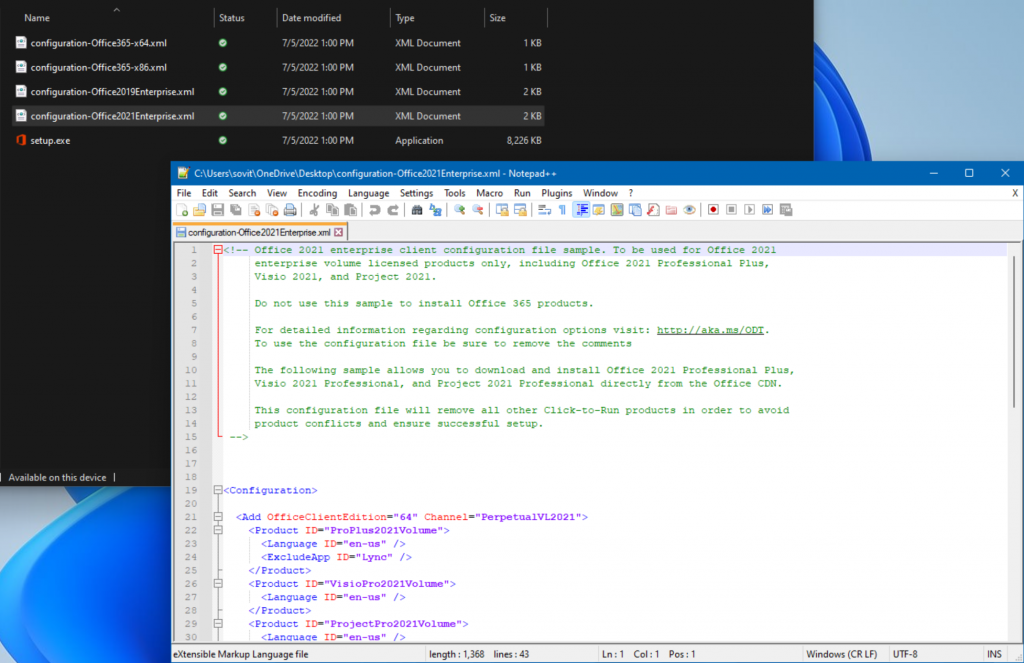Open the Plugins menu
The width and height of the screenshot is (1024, 663).
point(556,193)
